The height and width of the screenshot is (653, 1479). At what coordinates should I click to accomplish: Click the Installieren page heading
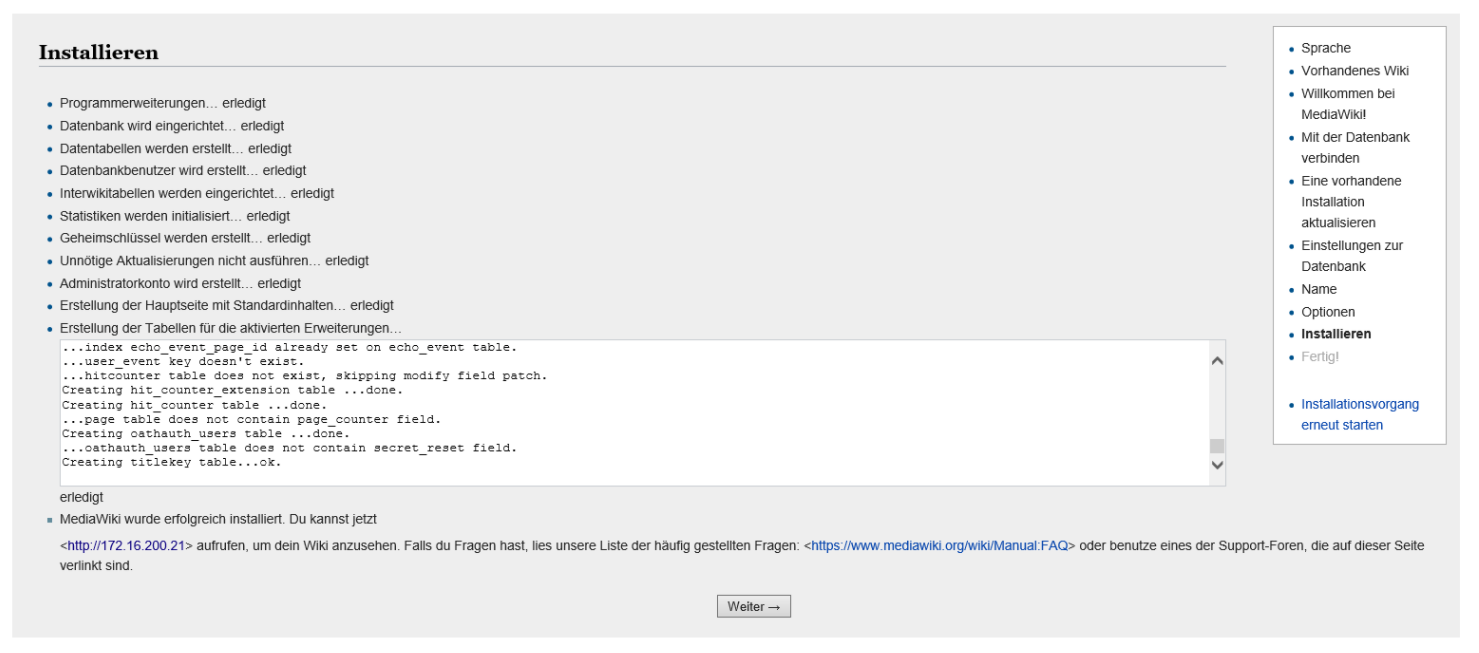pyautogui.click(x=99, y=53)
